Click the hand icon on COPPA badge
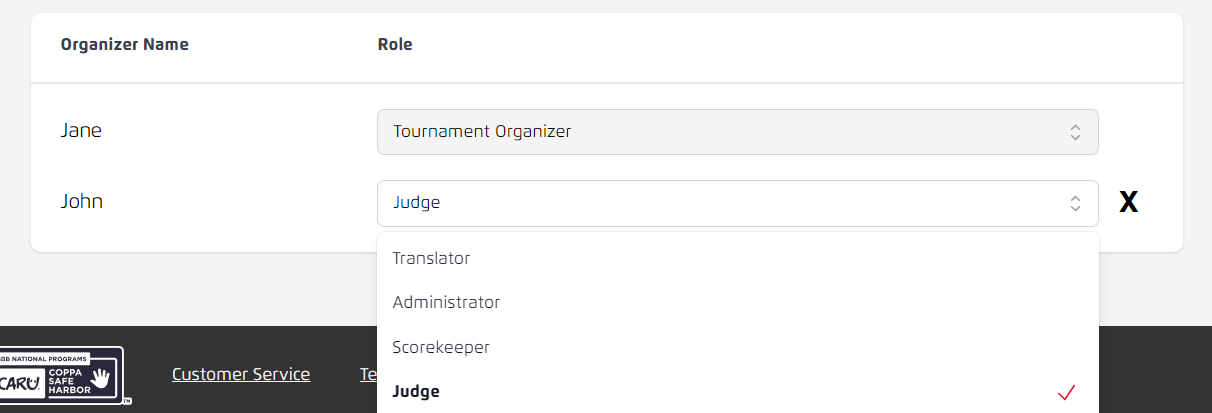1212x413 pixels. pos(101,379)
